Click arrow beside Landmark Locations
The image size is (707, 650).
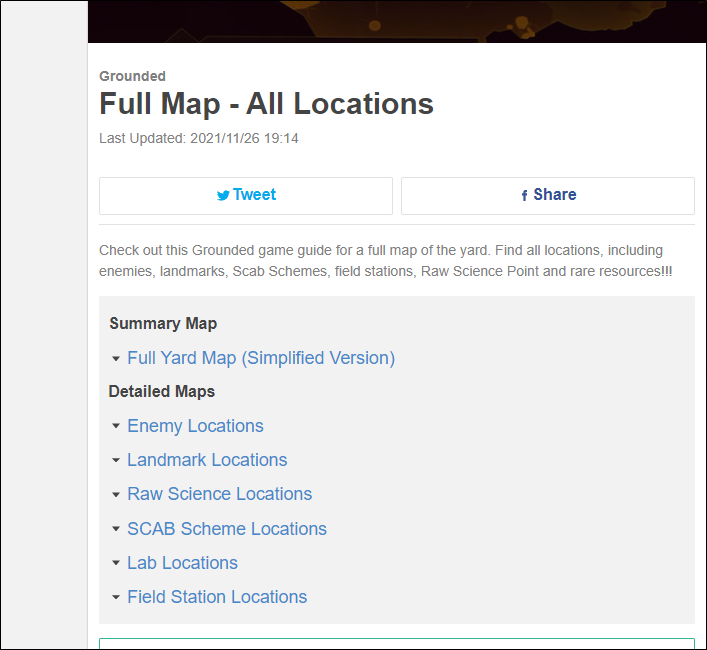pos(116,460)
